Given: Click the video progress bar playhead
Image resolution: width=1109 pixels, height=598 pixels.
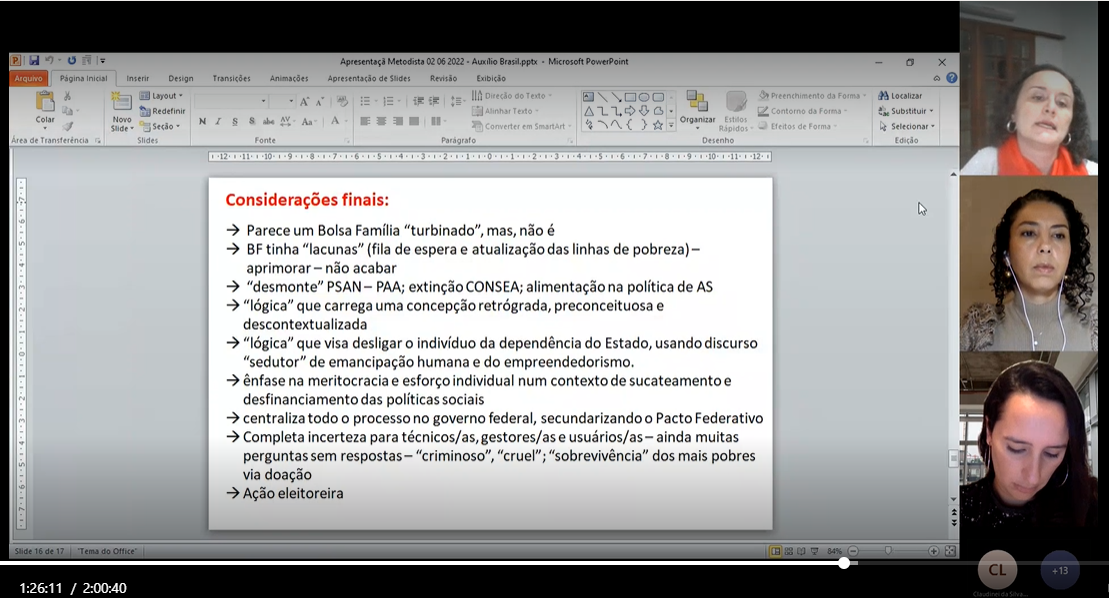Looking at the screenshot, I should [x=844, y=563].
